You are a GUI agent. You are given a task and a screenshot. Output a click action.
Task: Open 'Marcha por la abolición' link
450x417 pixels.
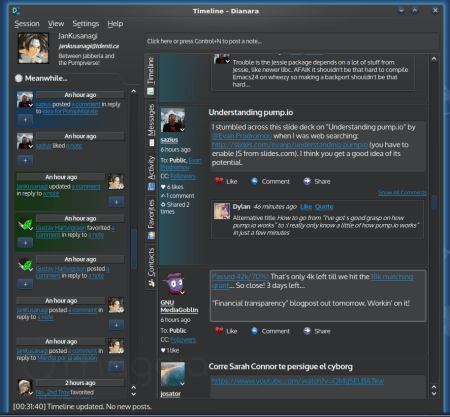click(x=67, y=358)
